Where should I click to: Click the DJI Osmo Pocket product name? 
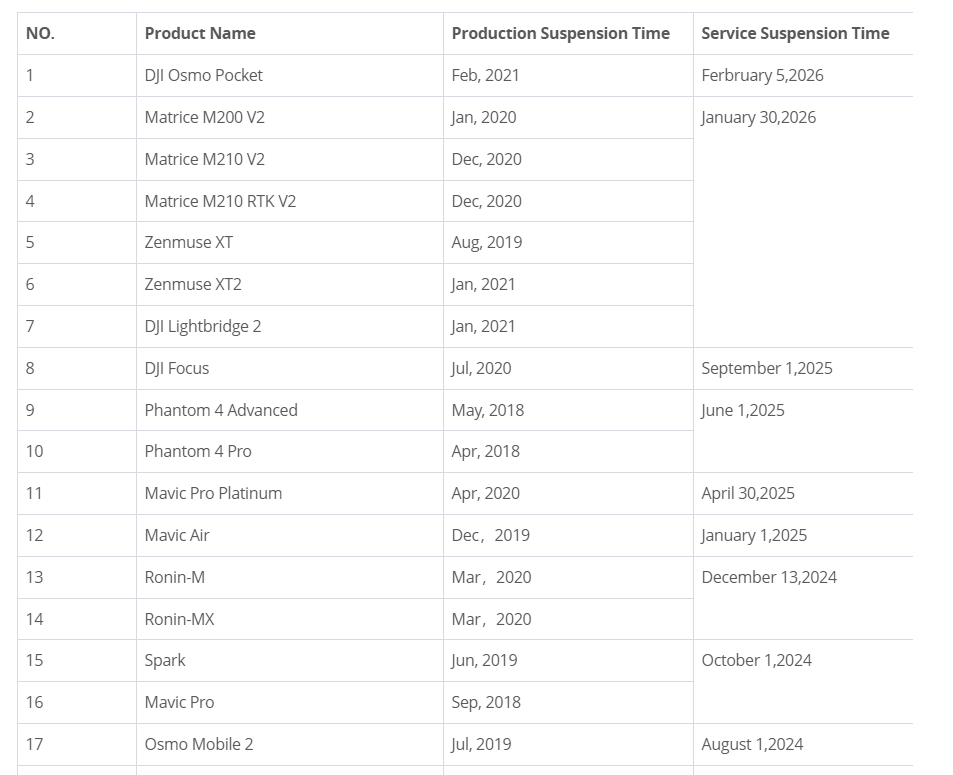coord(203,75)
